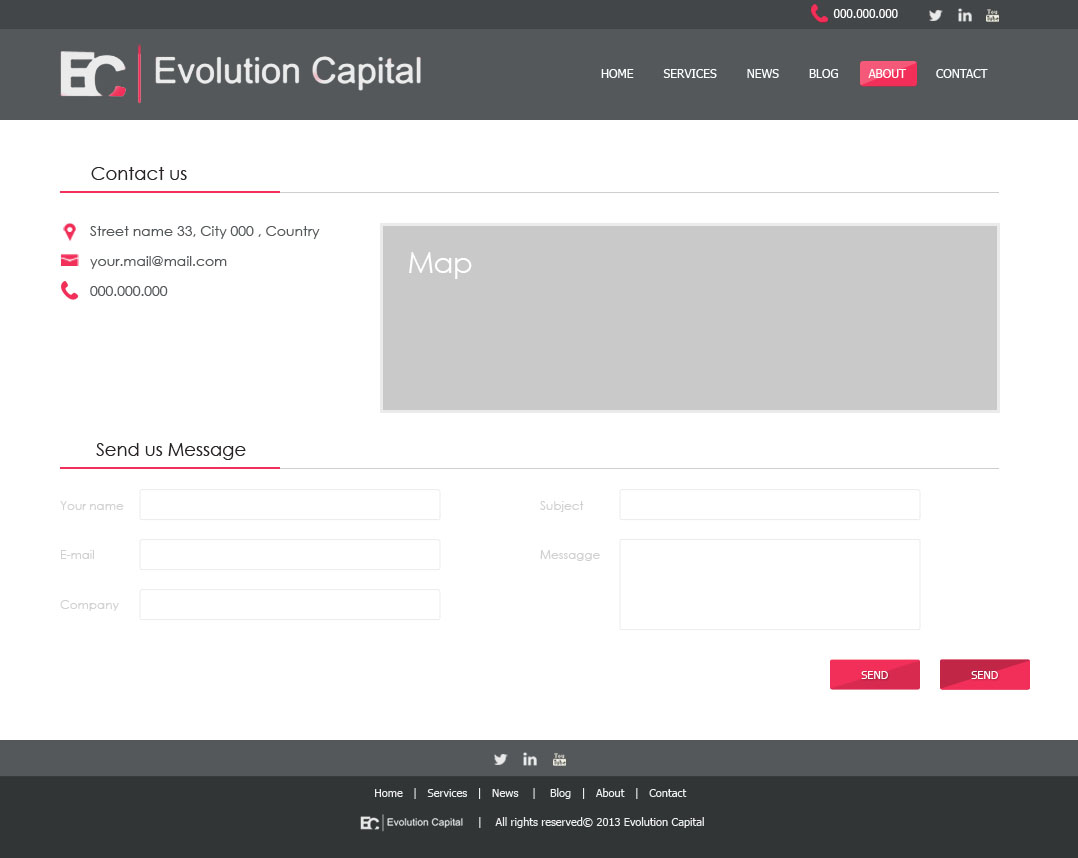Image resolution: width=1078 pixels, height=858 pixels.
Task: Open CONTACT in the header navigation
Action: point(961,74)
